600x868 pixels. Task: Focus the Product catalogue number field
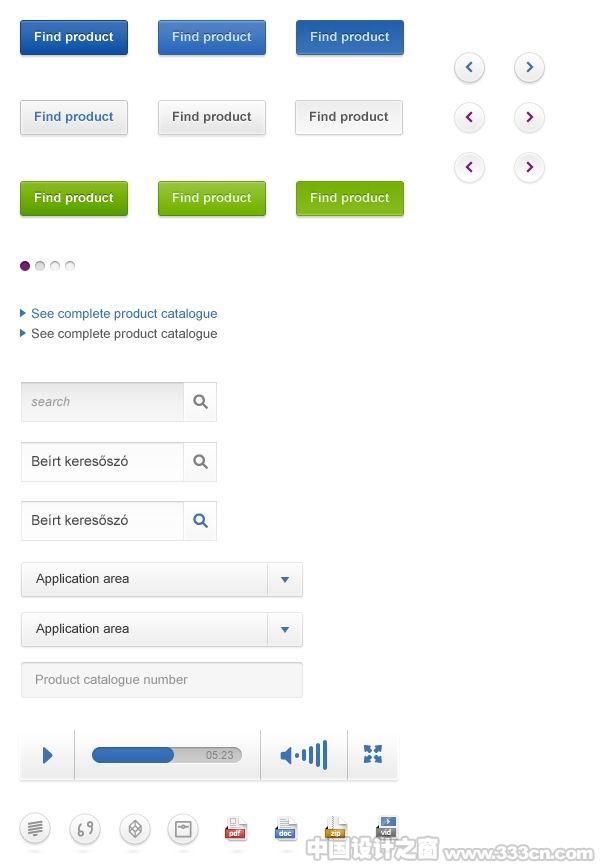pyautogui.click(x=162, y=680)
